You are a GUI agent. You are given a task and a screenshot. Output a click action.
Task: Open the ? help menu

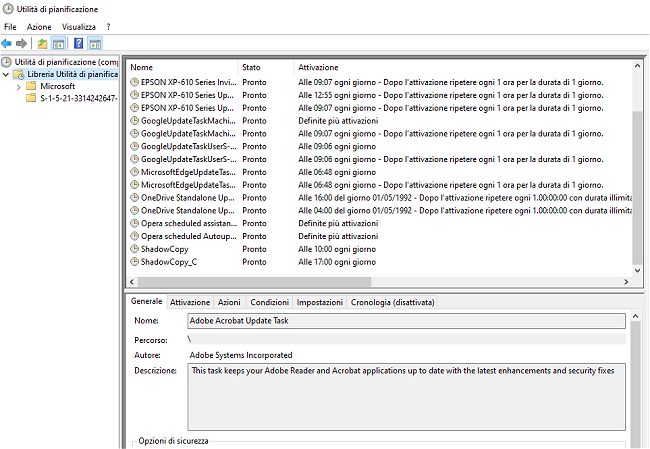pos(108,27)
